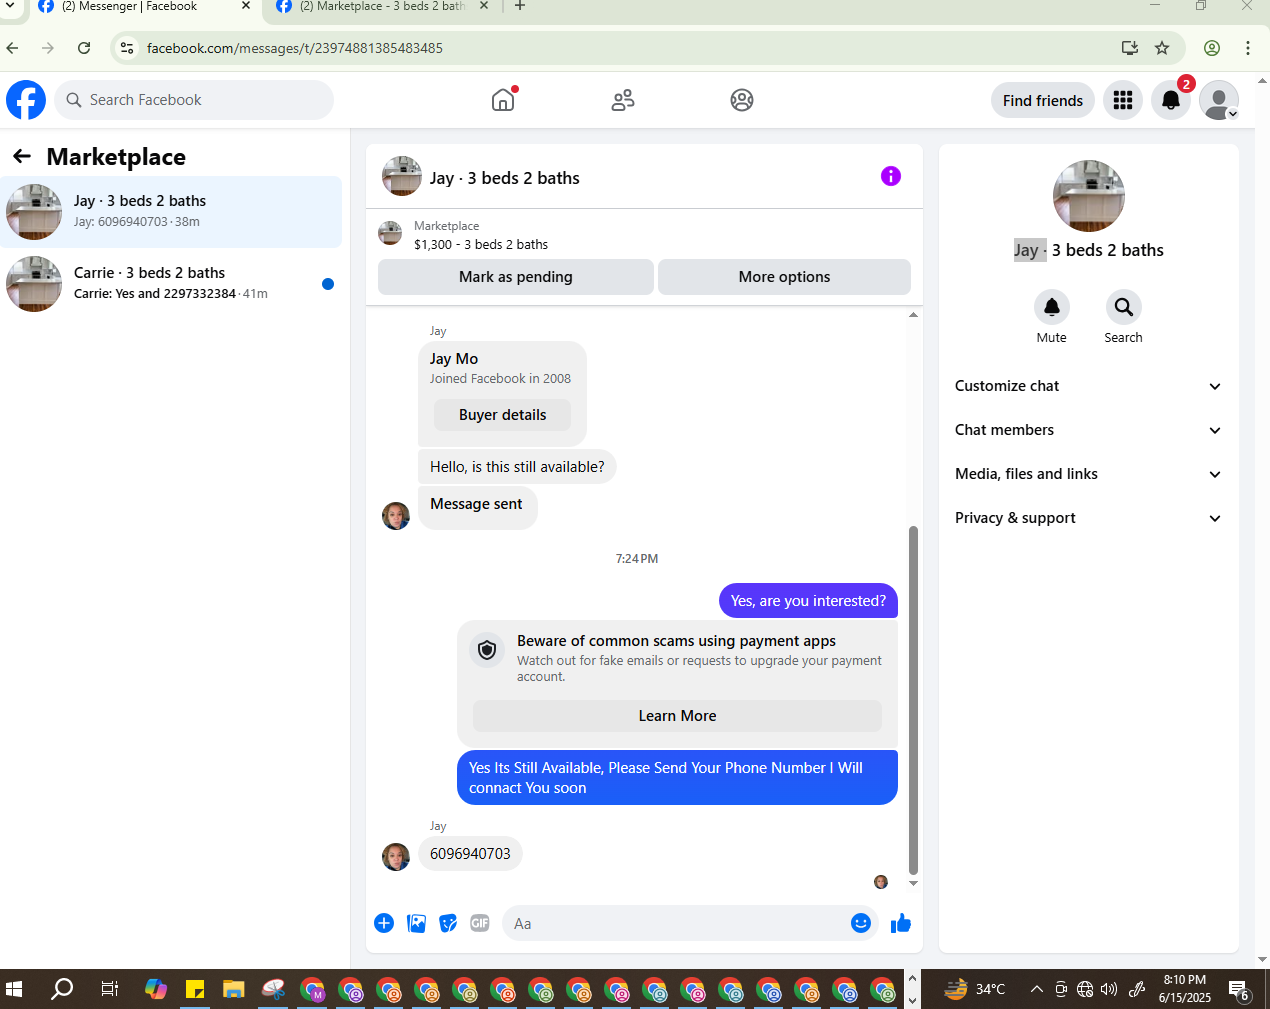This screenshot has width=1270, height=1009.
Task: Open Windows Start menu
Action: [14, 989]
